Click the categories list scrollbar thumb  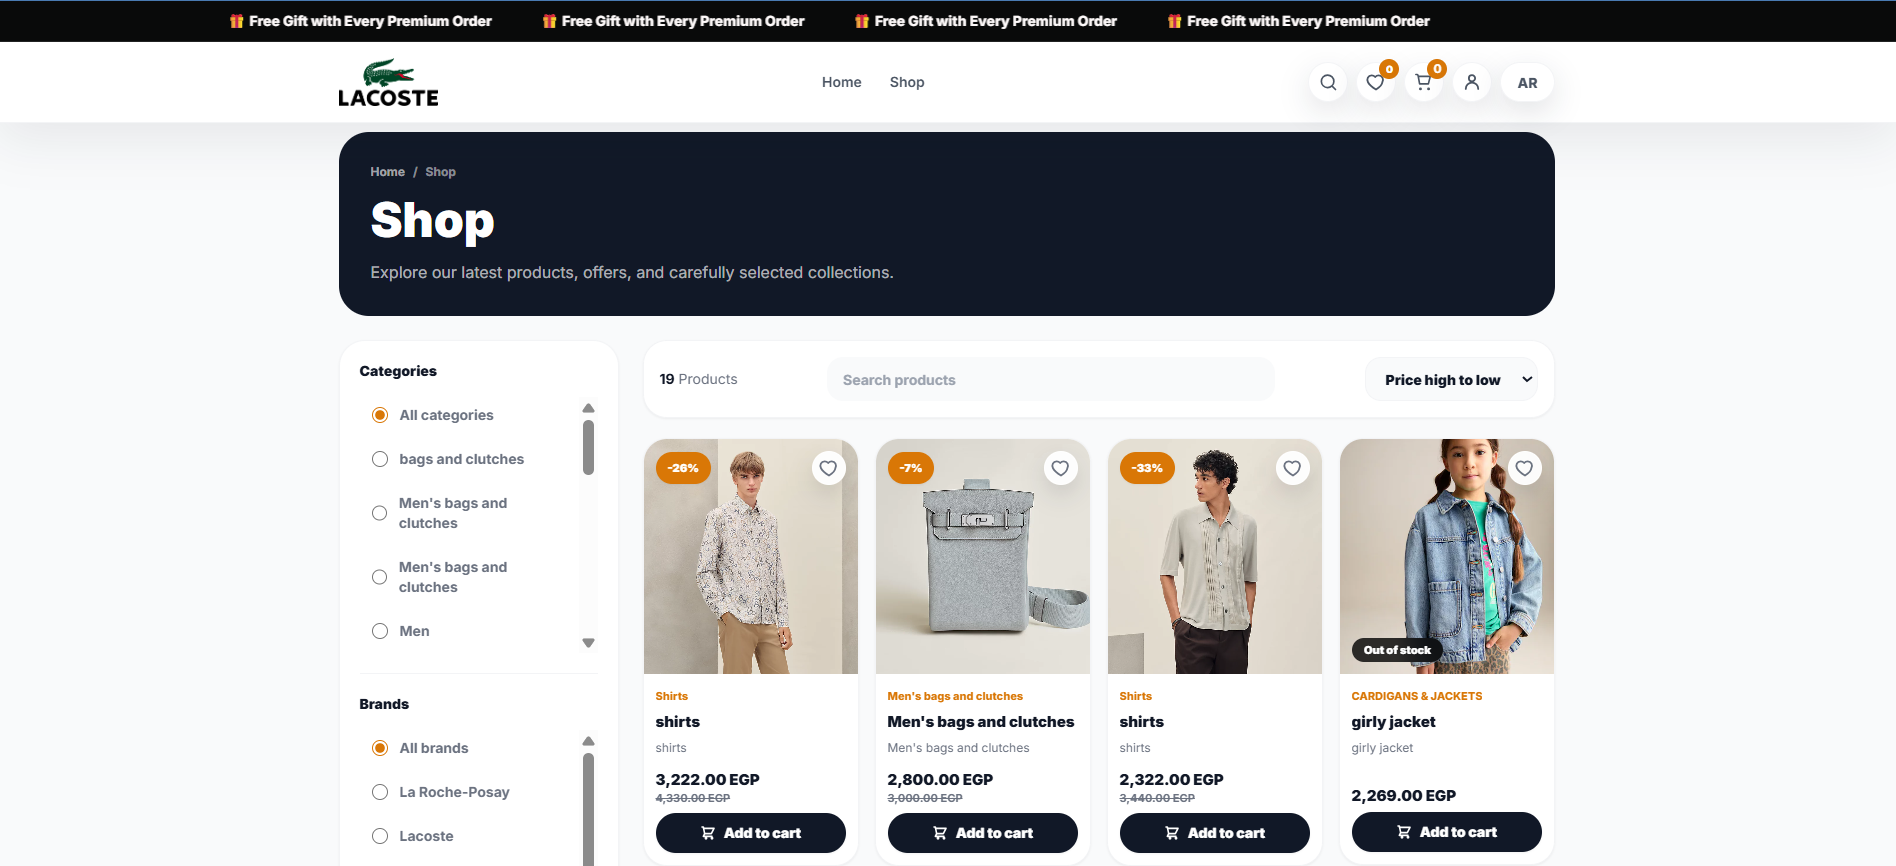(x=588, y=447)
